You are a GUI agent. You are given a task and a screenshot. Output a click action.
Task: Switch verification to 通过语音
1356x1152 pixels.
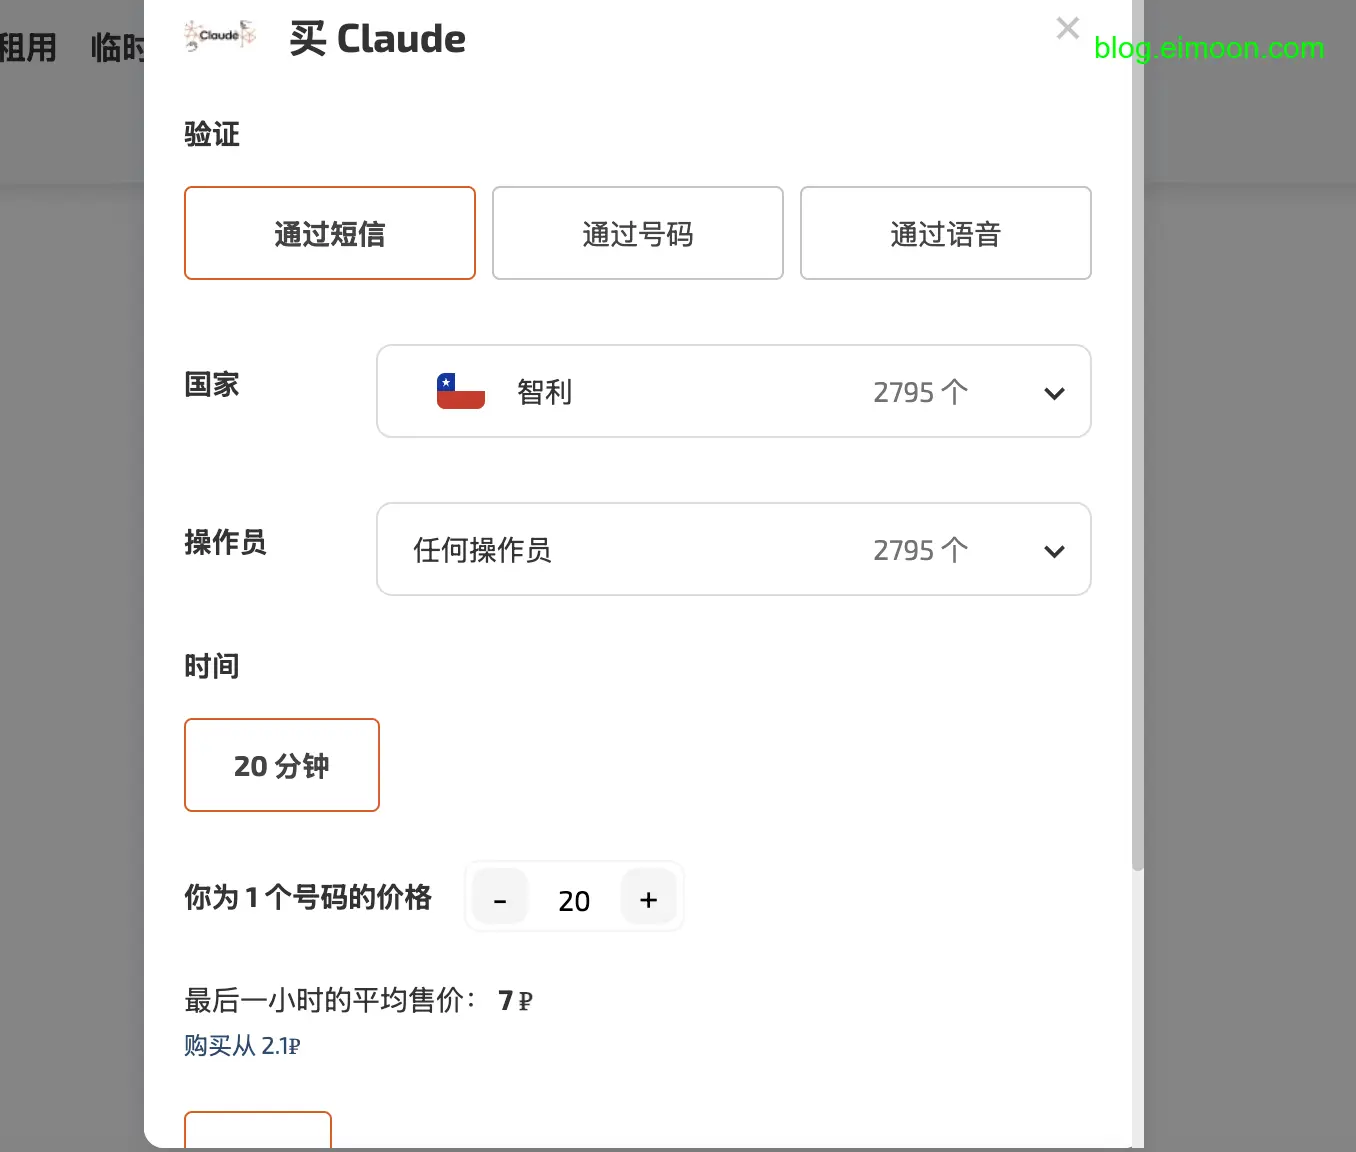coord(945,233)
